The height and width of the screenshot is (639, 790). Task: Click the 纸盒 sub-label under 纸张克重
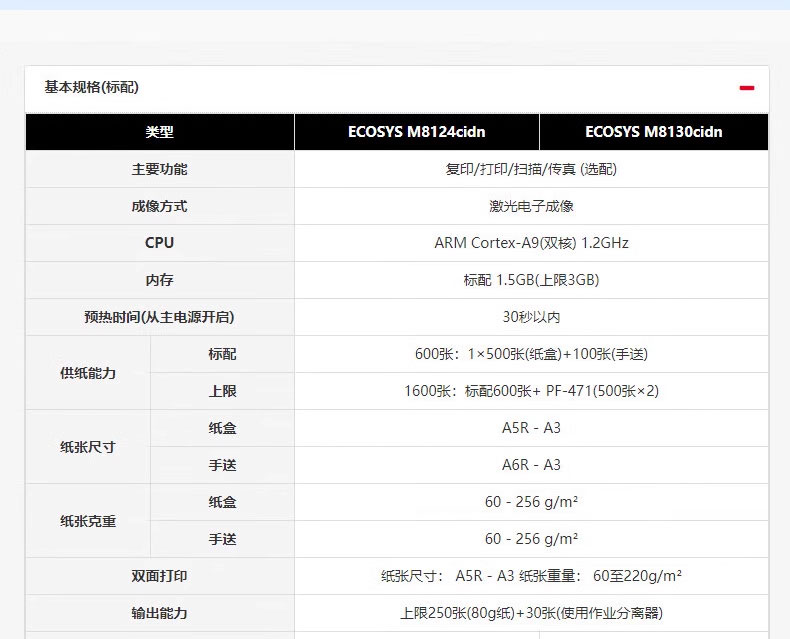pyautogui.click(x=222, y=502)
